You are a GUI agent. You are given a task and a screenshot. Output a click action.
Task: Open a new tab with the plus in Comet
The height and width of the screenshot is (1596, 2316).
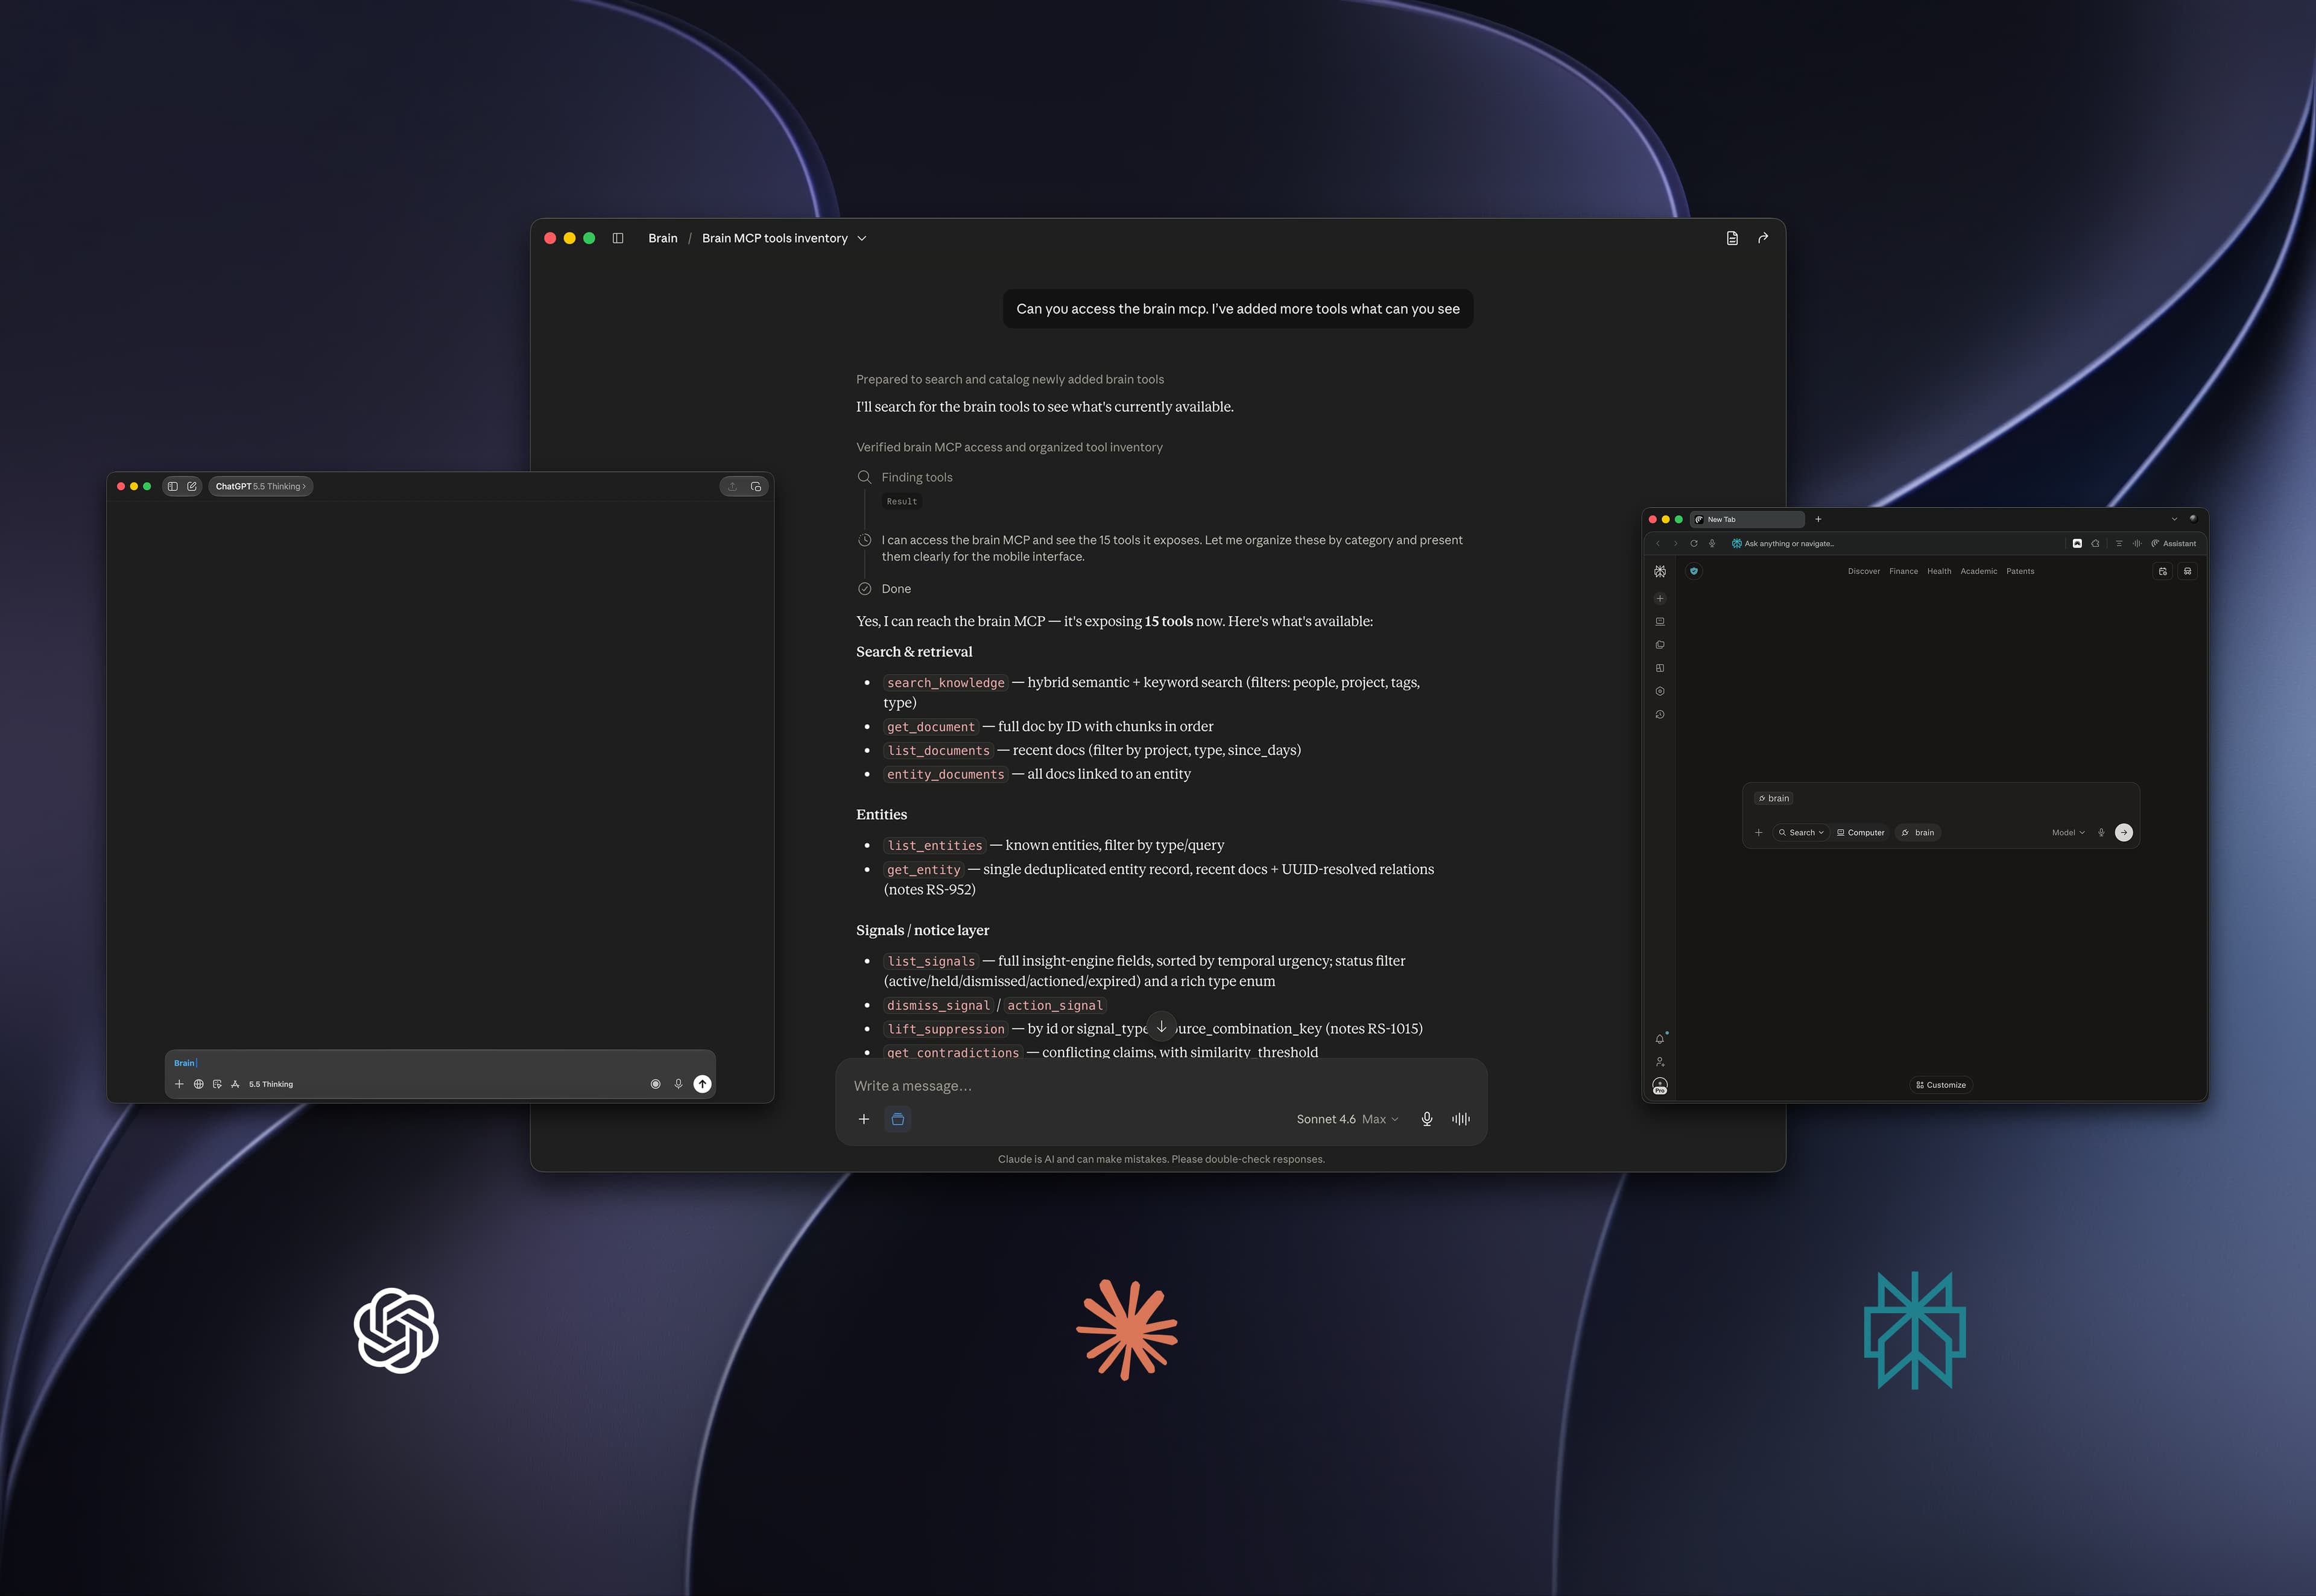click(1818, 519)
